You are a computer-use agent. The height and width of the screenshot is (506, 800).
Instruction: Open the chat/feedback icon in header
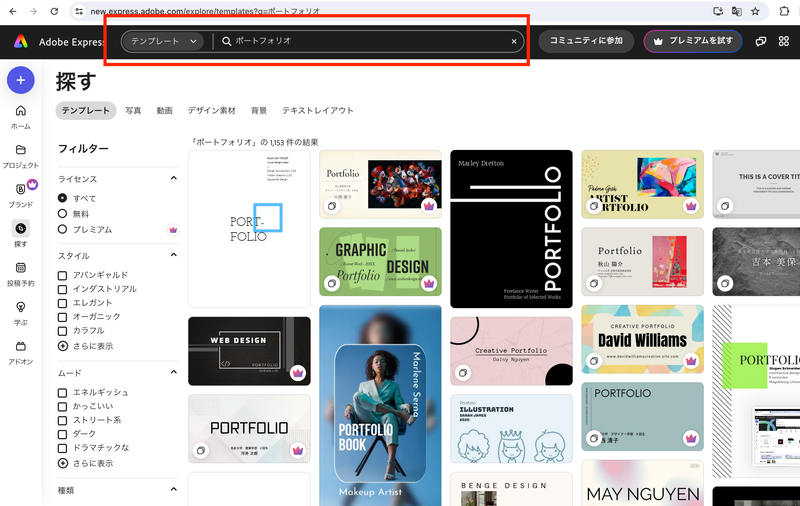[761, 41]
